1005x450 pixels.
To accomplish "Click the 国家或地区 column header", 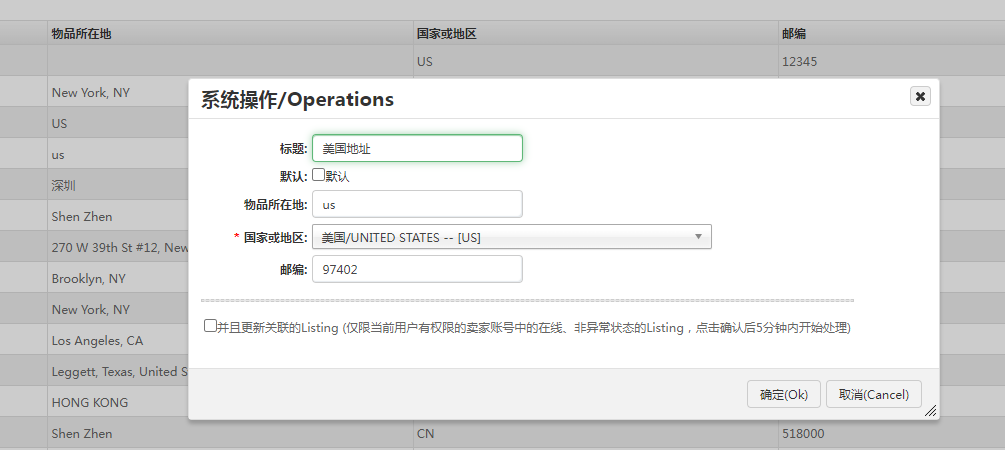I will (x=446, y=33).
